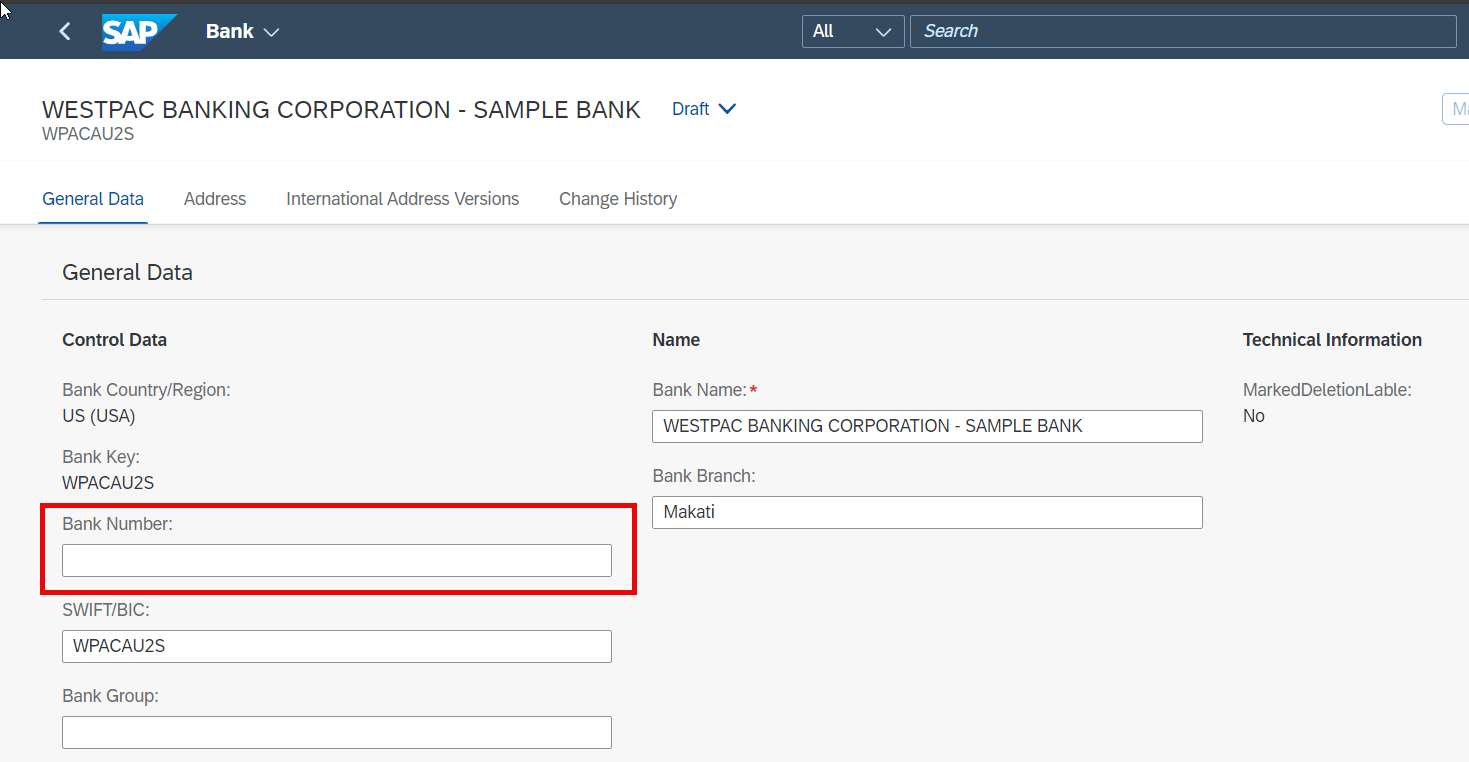The image size is (1469, 762).
Task: Click the Name group heading
Action: (676, 340)
